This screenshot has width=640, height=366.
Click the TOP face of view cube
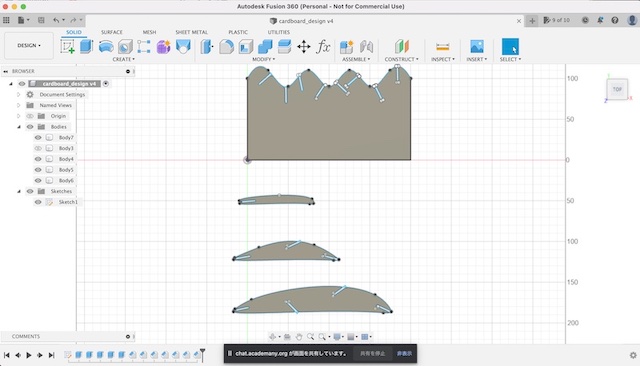(x=617, y=89)
